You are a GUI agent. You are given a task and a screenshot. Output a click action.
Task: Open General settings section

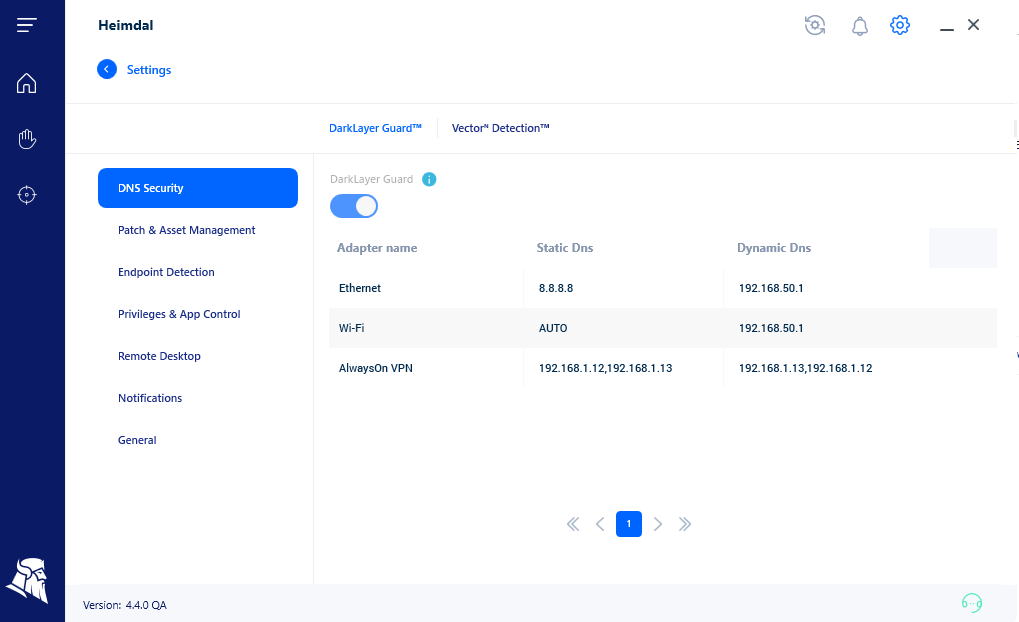[x=137, y=440]
